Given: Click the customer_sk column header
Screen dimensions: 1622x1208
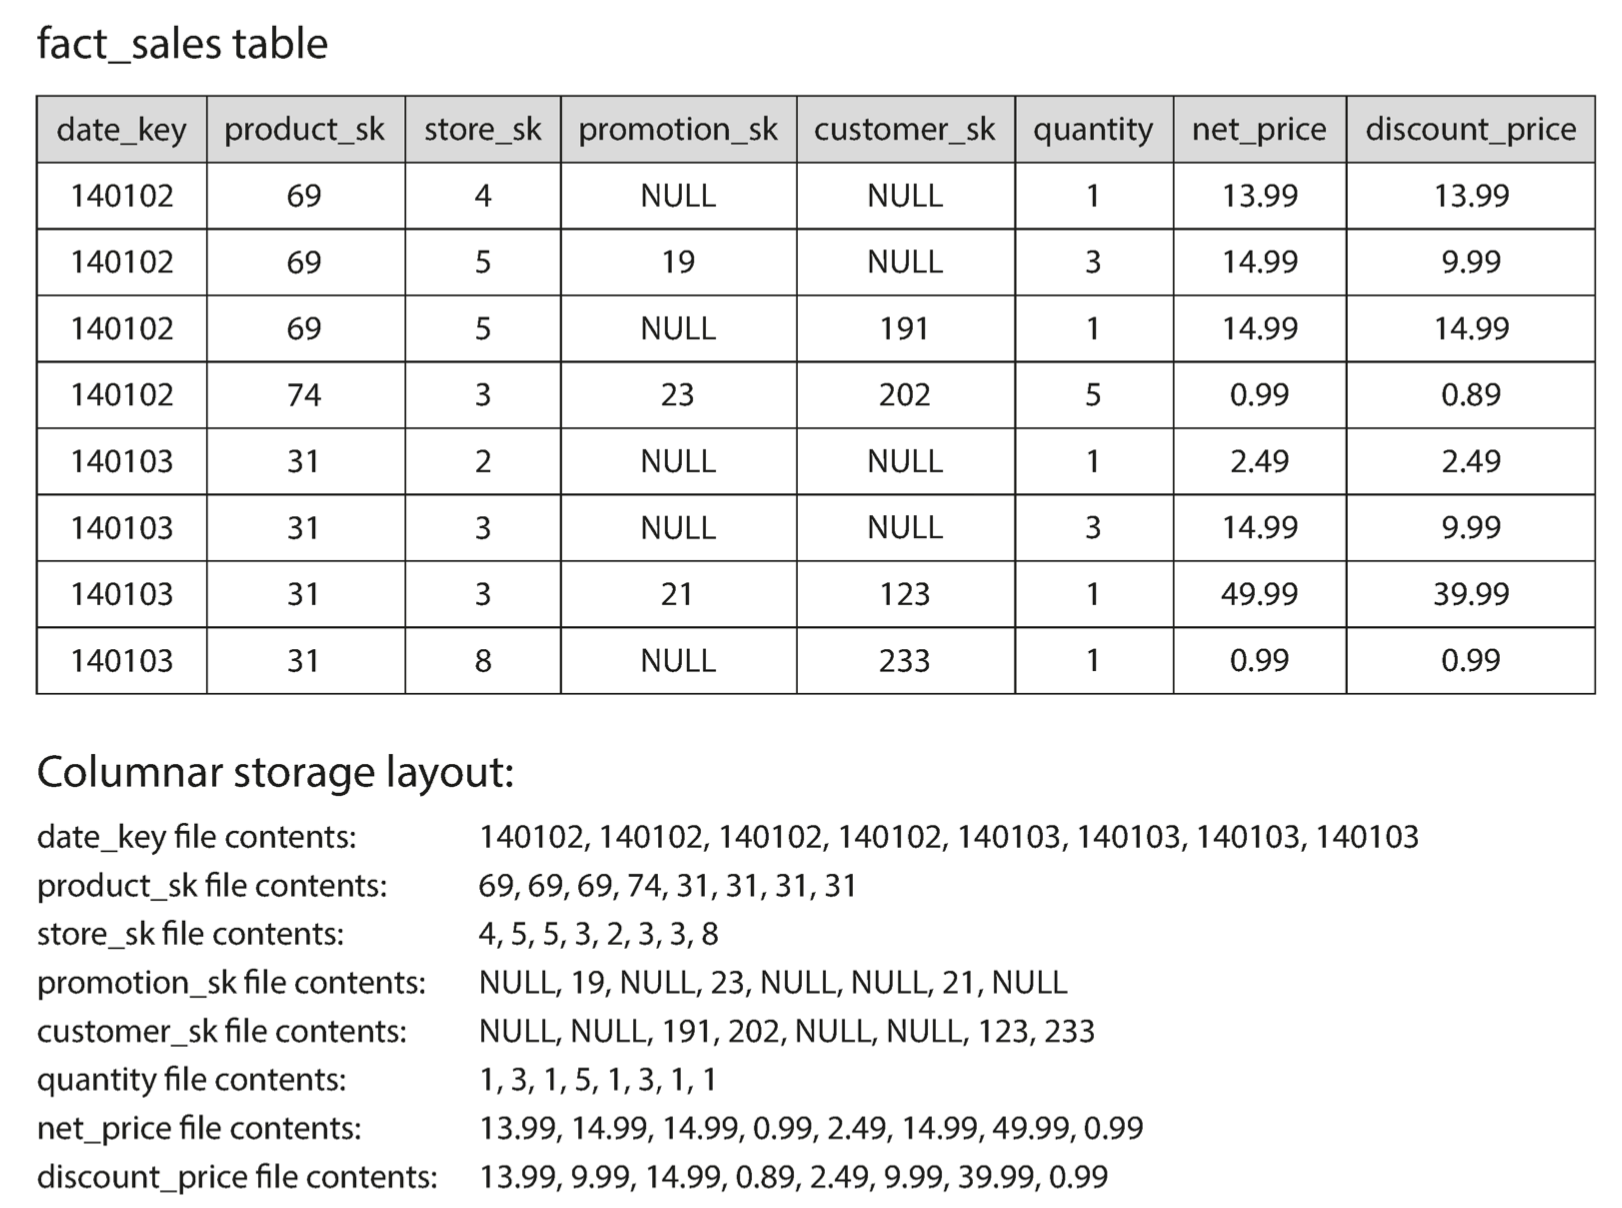Looking at the screenshot, I should pyautogui.click(x=905, y=129).
